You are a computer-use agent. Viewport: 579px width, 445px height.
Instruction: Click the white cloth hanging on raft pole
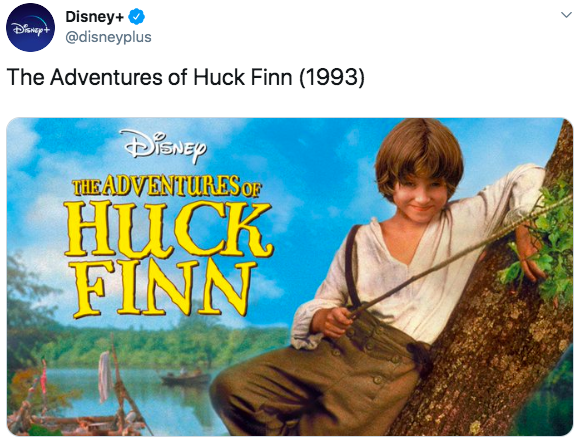tap(105, 376)
